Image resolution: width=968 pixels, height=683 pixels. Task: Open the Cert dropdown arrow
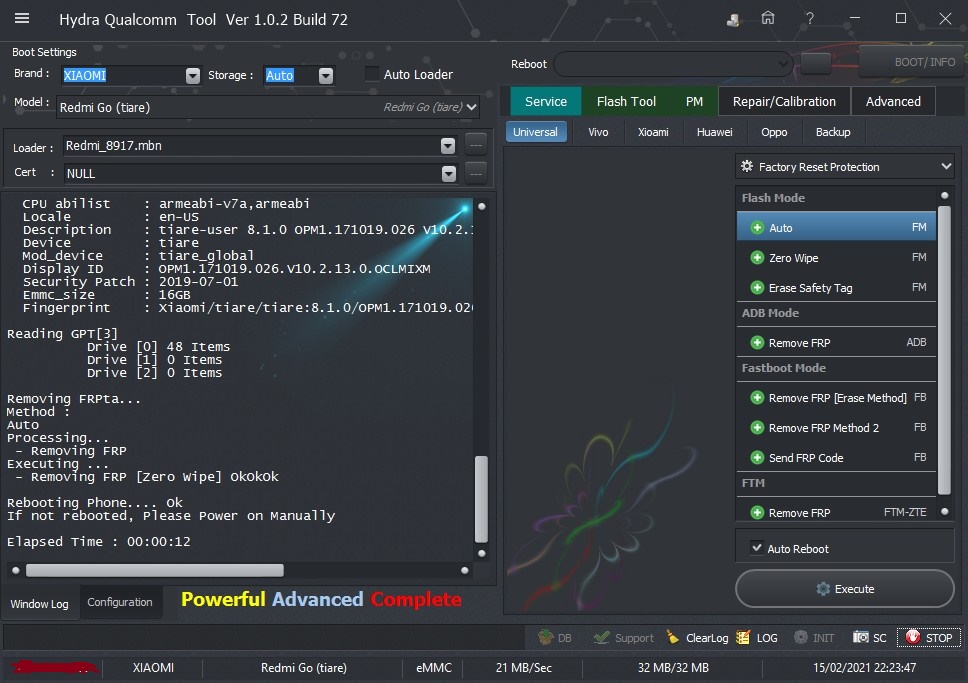tap(449, 174)
